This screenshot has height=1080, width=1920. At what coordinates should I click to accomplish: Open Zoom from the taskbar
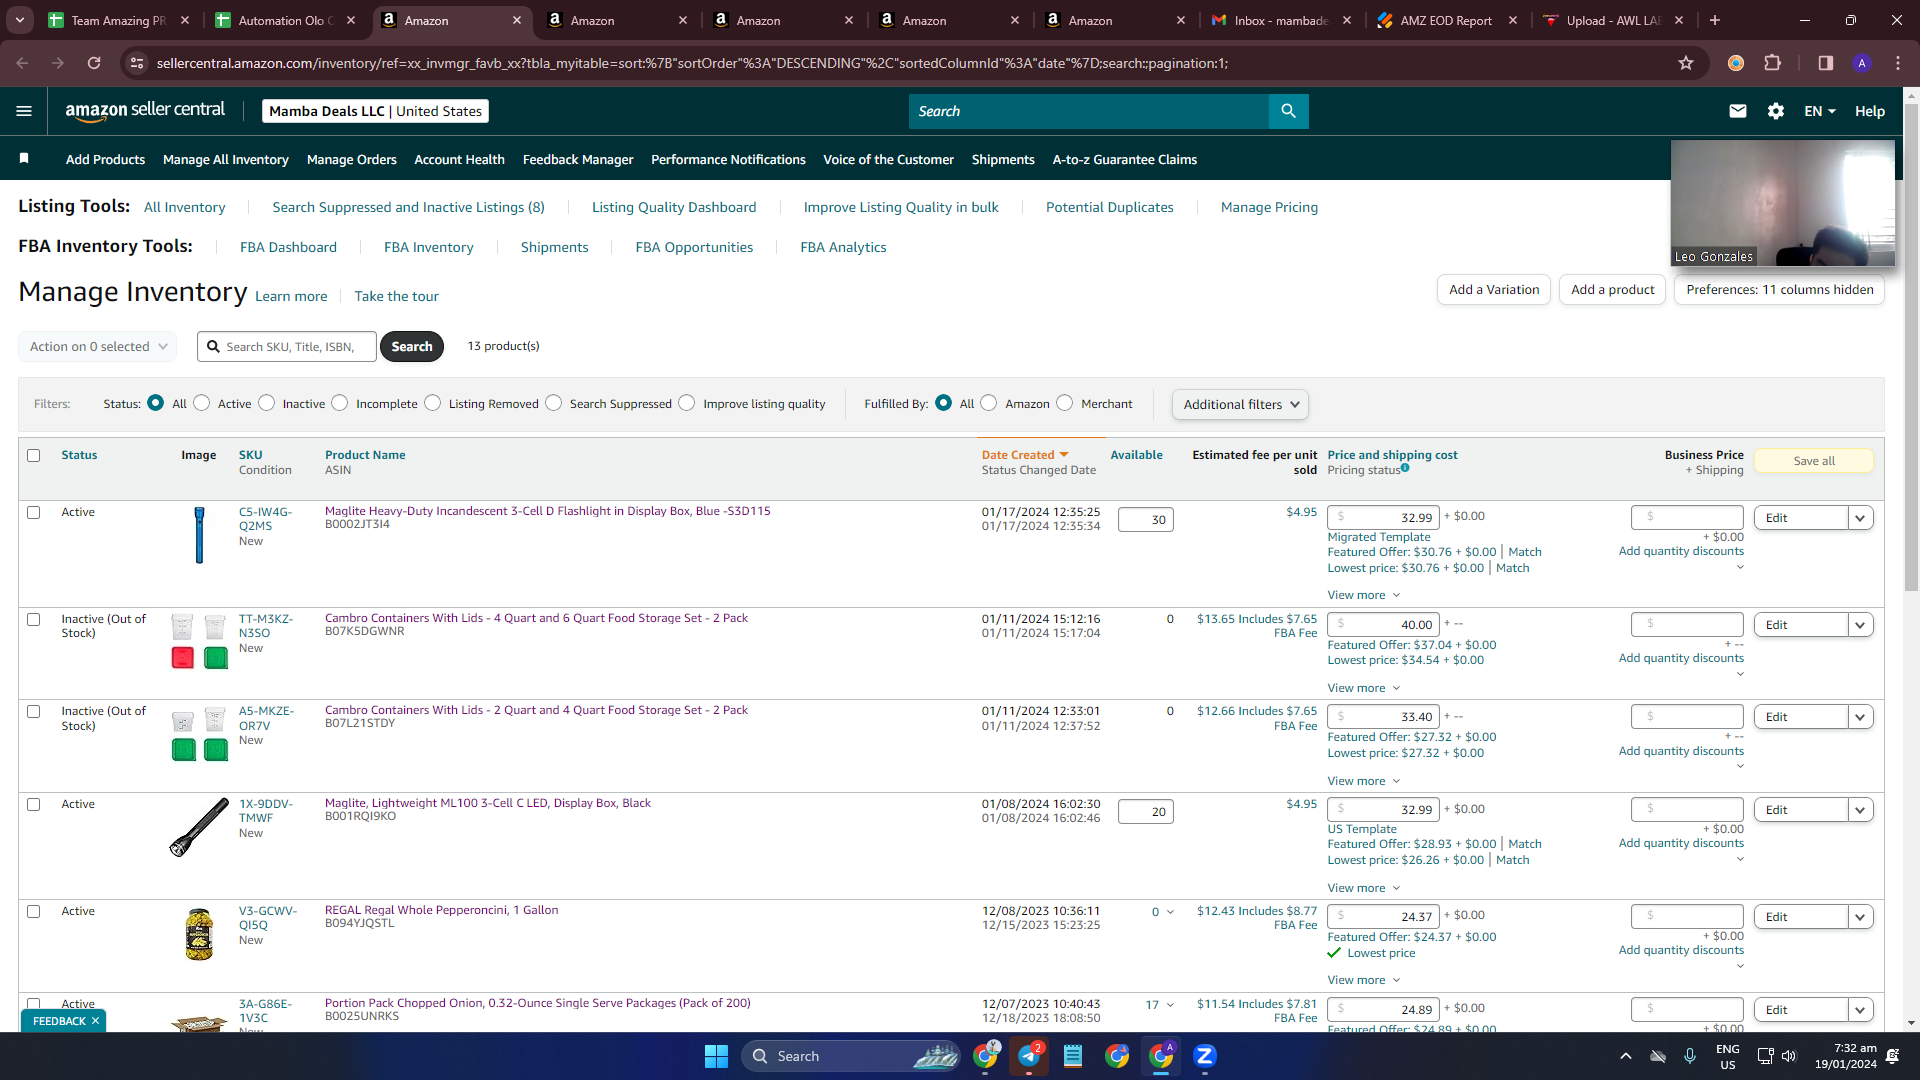pyautogui.click(x=1205, y=1056)
